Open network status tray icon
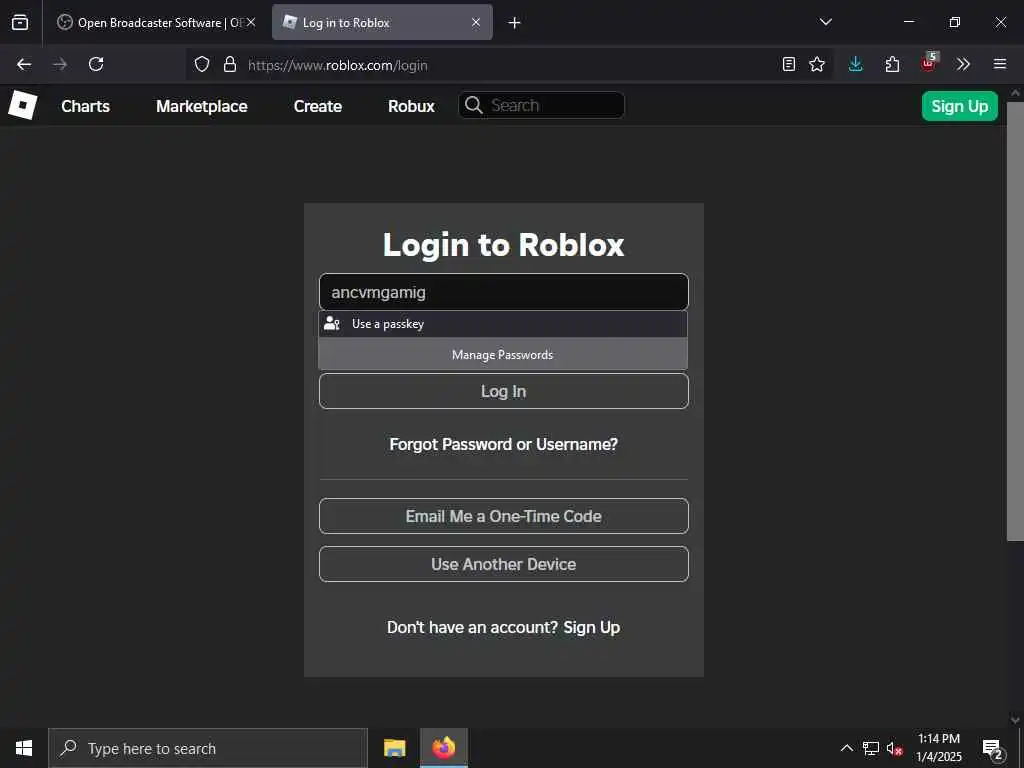 [871, 748]
